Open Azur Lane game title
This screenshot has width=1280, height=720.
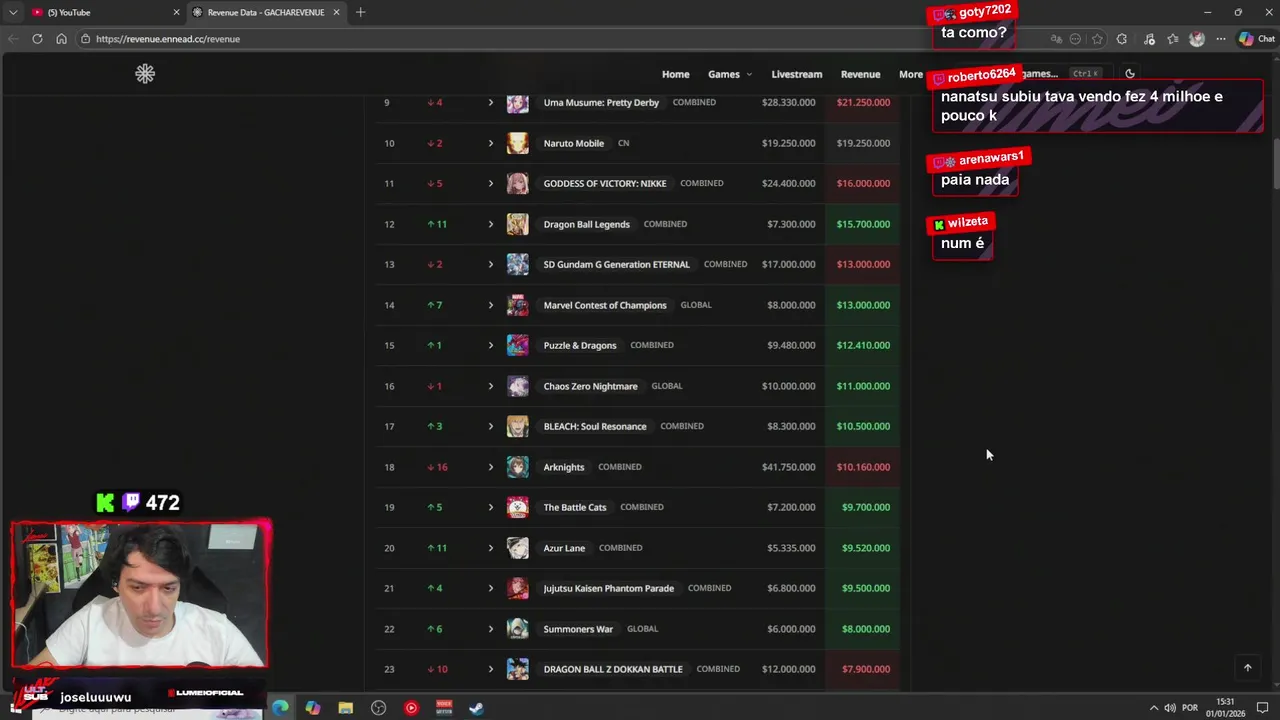(x=564, y=548)
